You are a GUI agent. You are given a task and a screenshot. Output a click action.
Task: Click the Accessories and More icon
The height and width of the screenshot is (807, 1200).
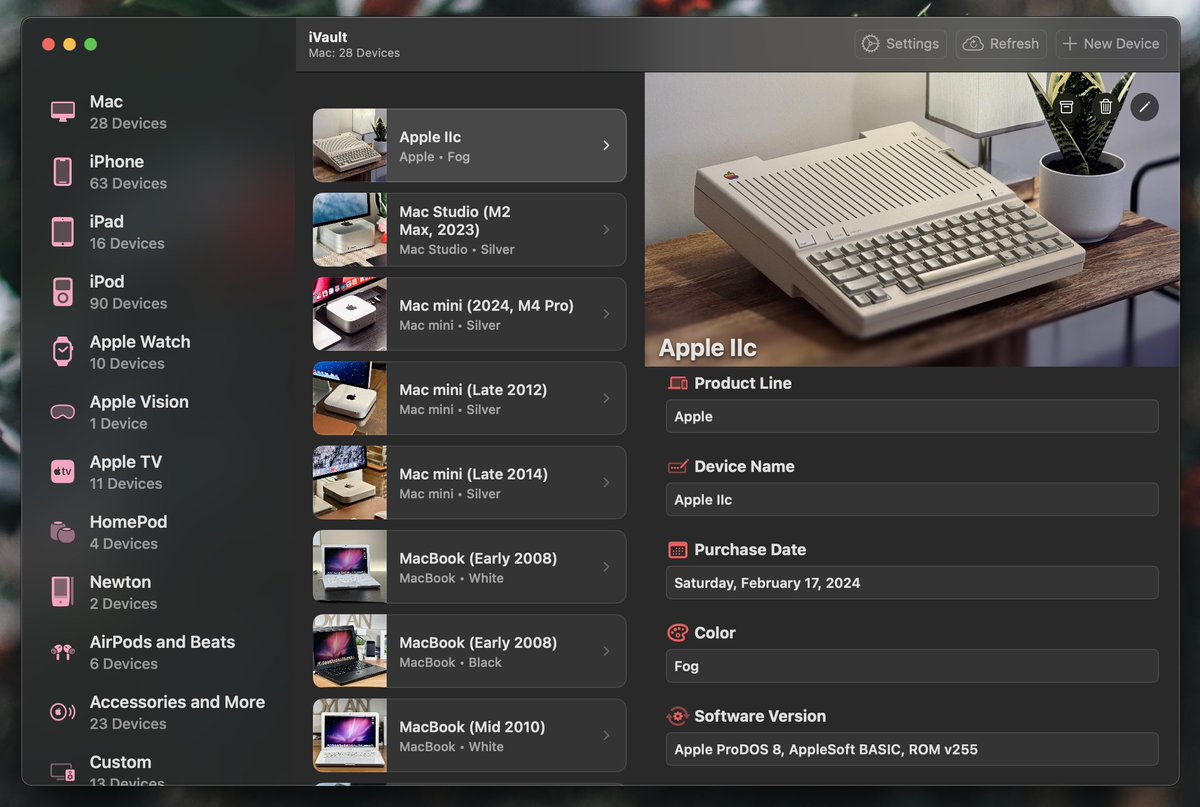[x=63, y=712]
